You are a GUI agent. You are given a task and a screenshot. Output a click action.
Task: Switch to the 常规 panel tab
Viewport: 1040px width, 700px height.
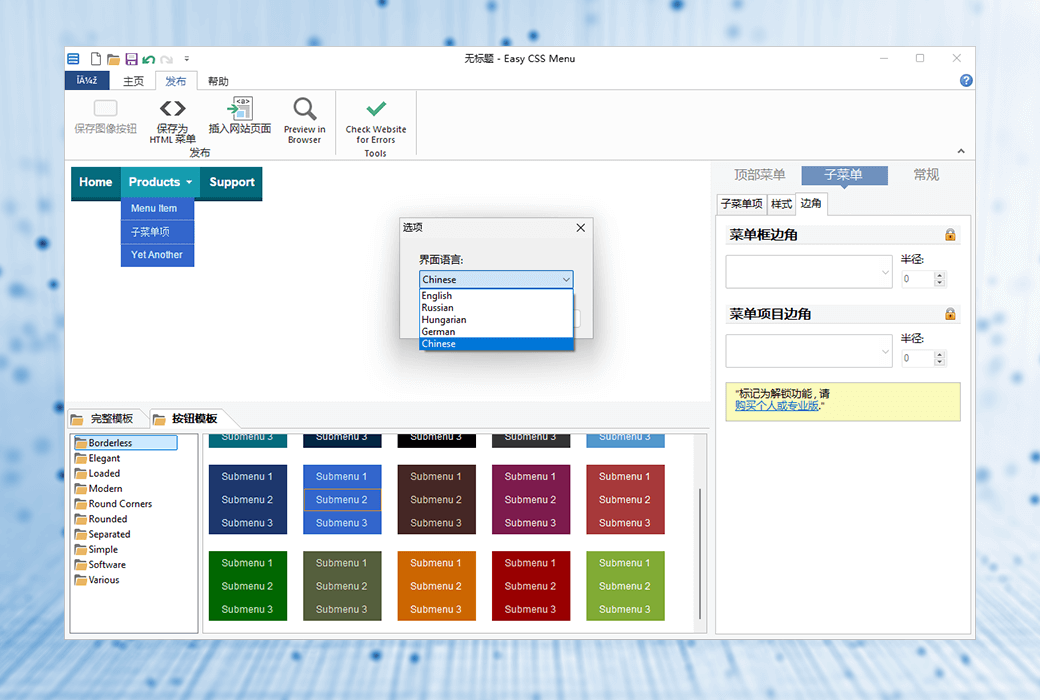pos(926,175)
